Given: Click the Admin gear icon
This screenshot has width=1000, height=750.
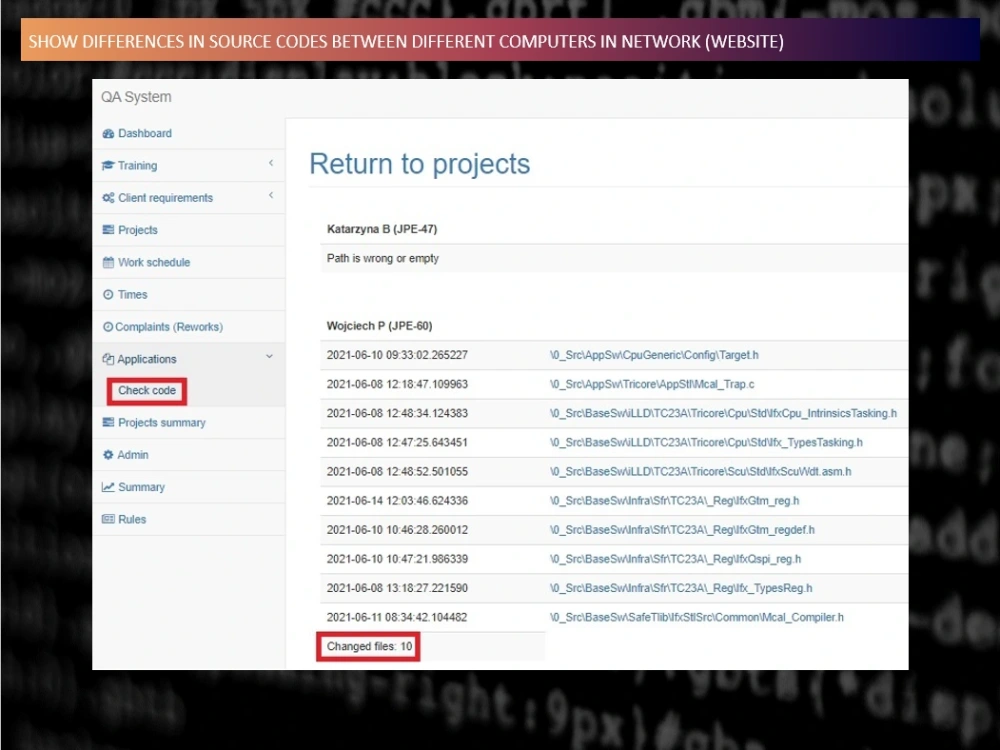Looking at the screenshot, I should [x=108, y=455].
